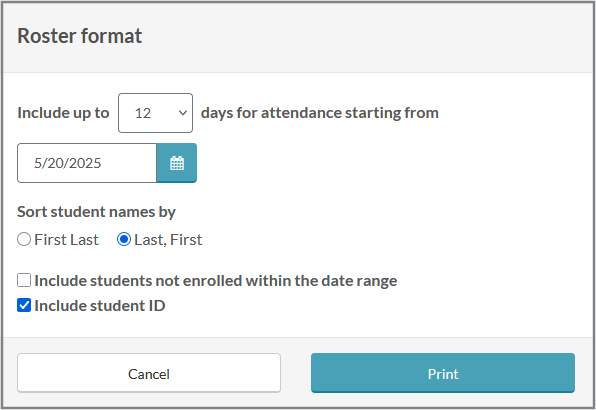Viewport: 596px width, 410px height.
Task: Click the number 12 in the dropdown
Action: (143, 113)
